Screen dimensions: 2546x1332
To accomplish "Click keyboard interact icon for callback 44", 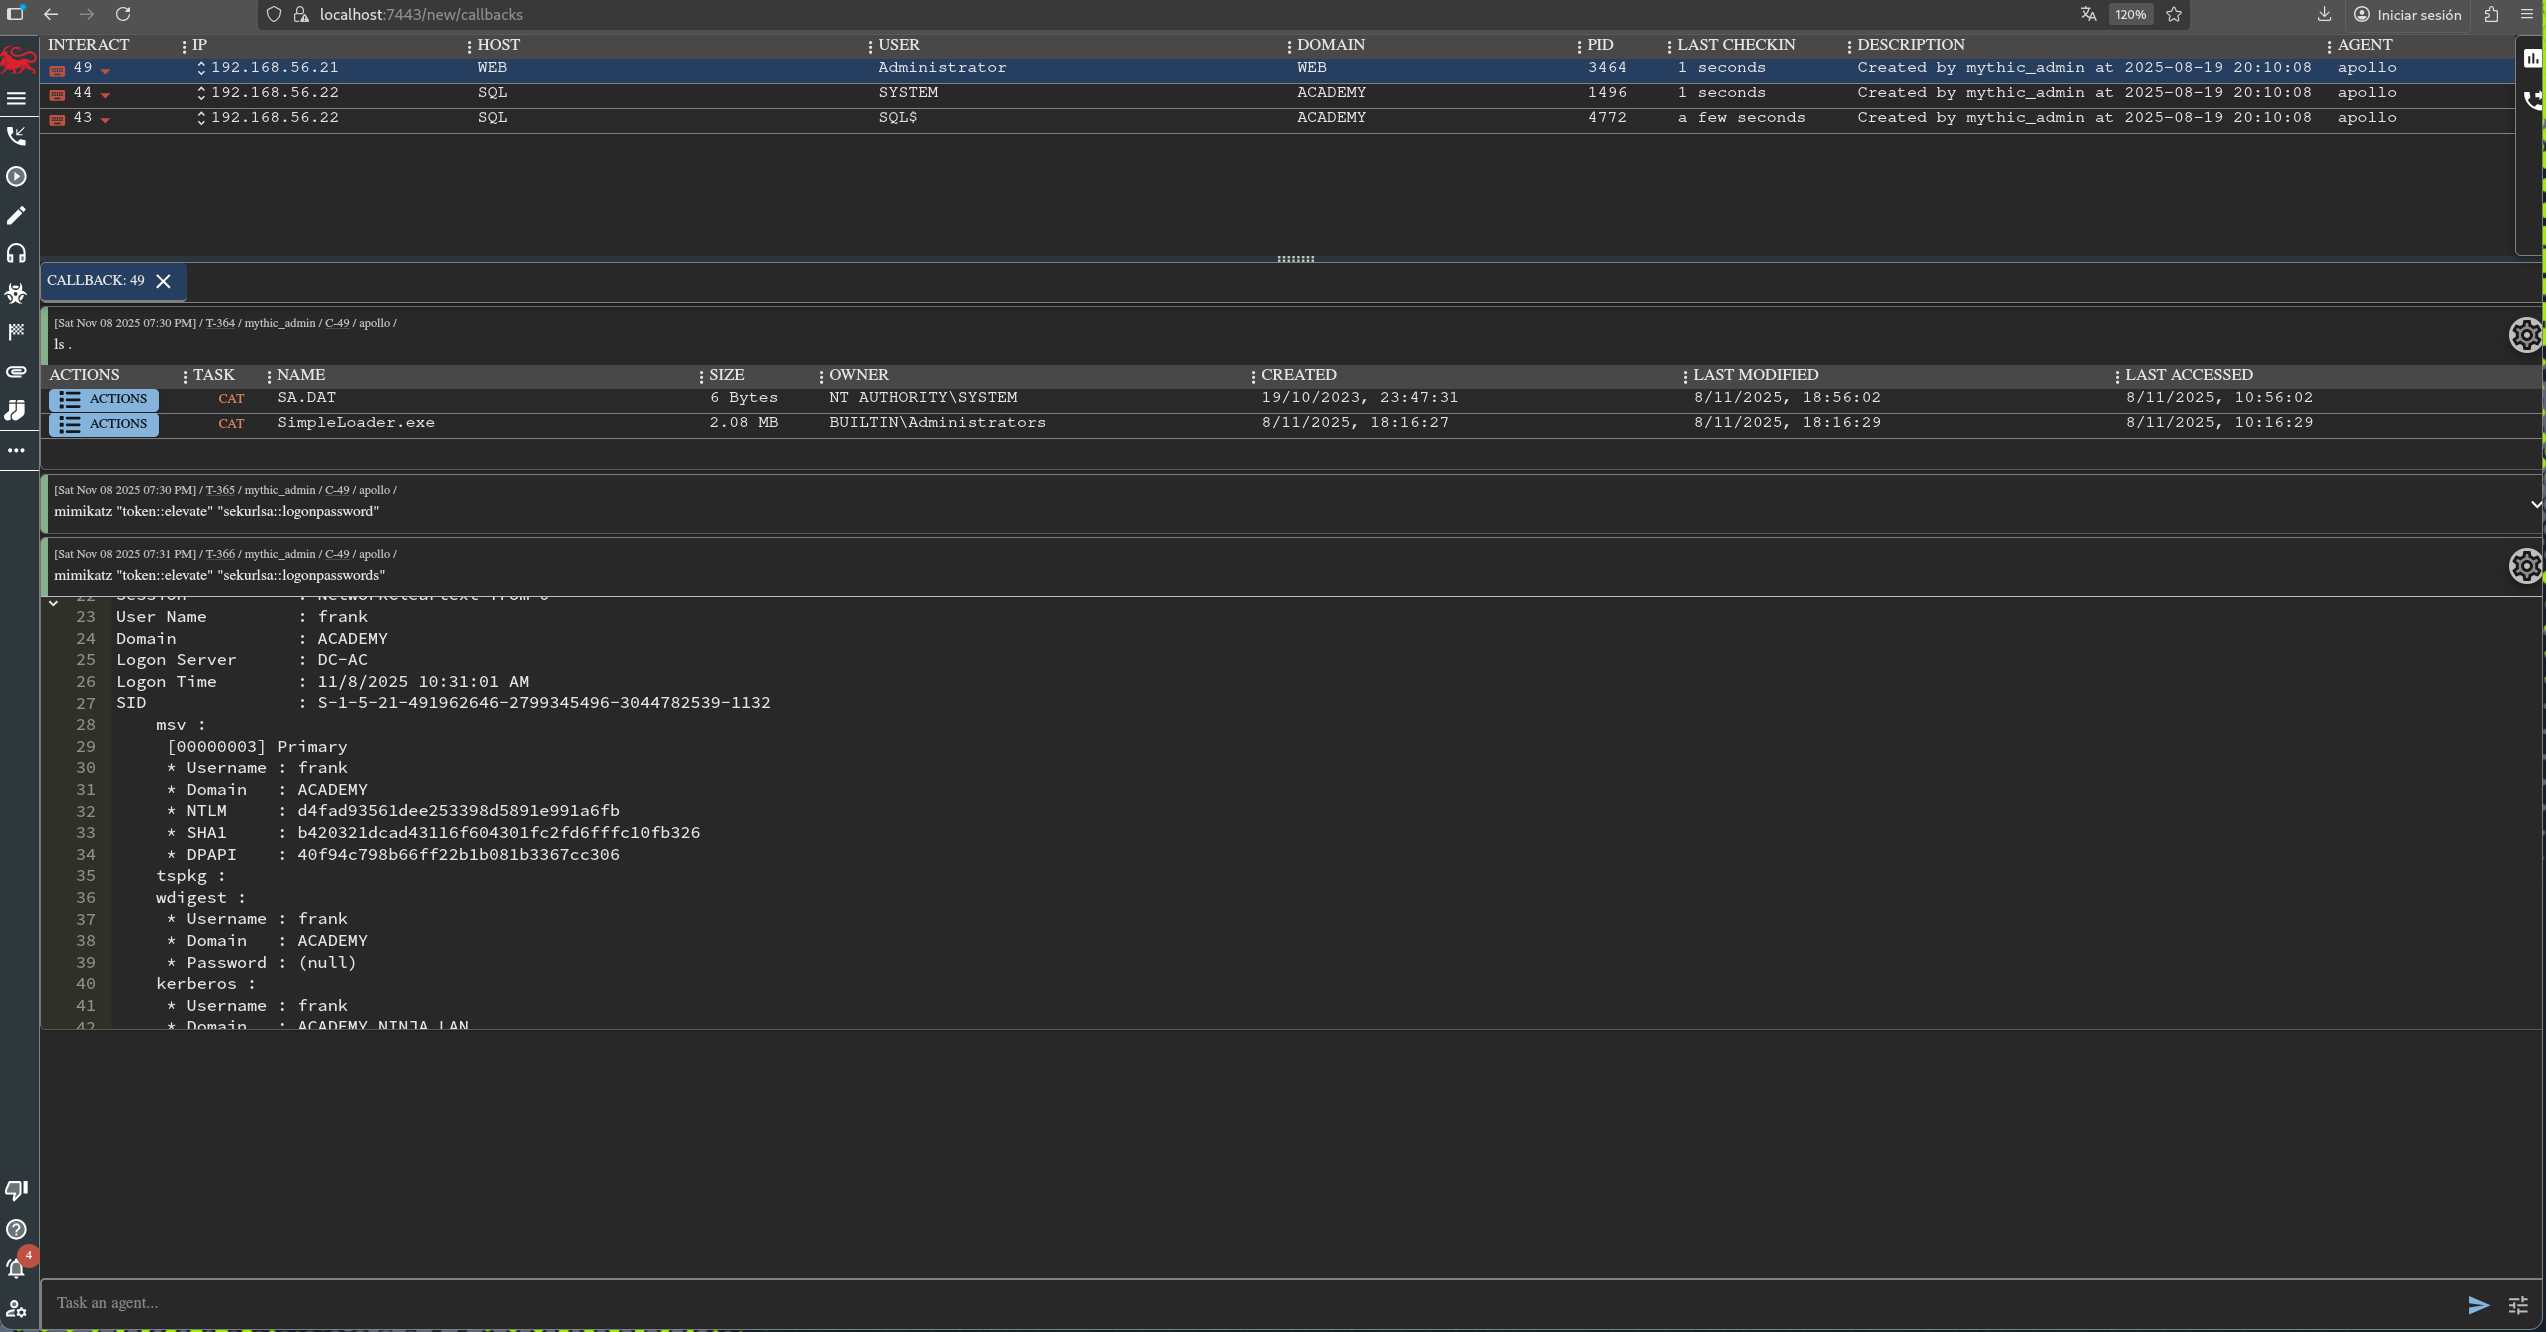I will (58, 94).
